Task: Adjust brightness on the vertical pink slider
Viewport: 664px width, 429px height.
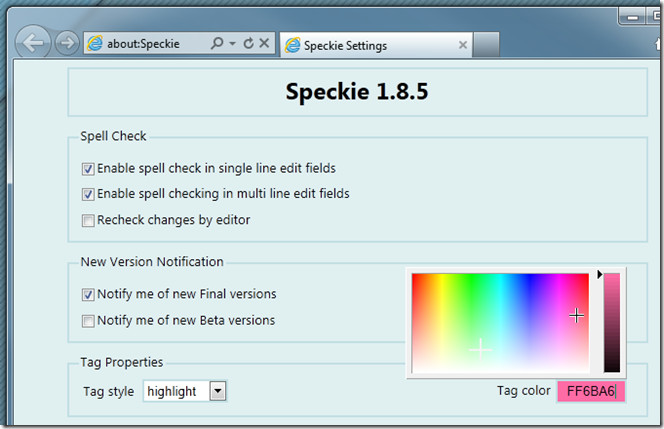Action: point(611,323)
